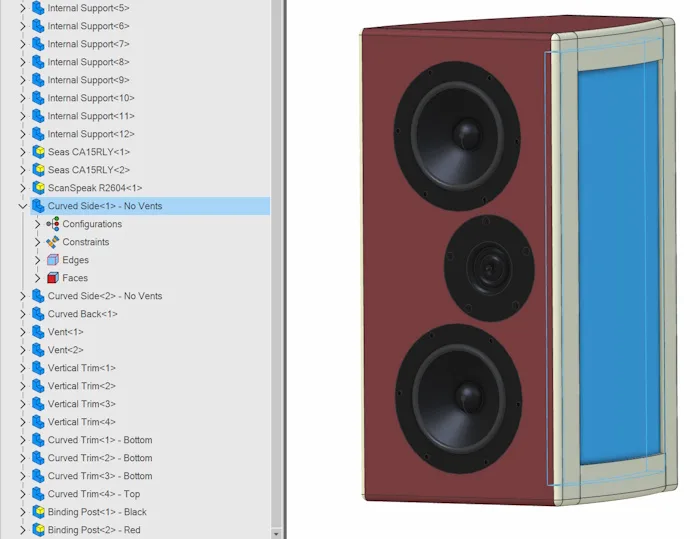
Task: Expand the Curved Trim<2> - Bottom node
Action: point(23,458)
